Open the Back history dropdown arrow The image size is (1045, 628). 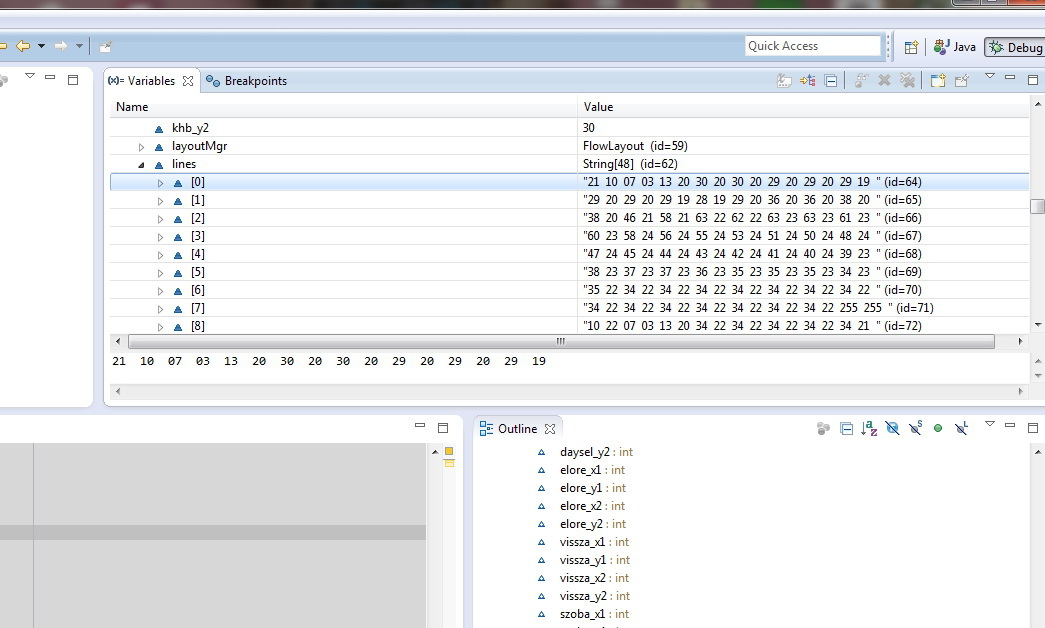pyautogui.click(x=41, y=46)
